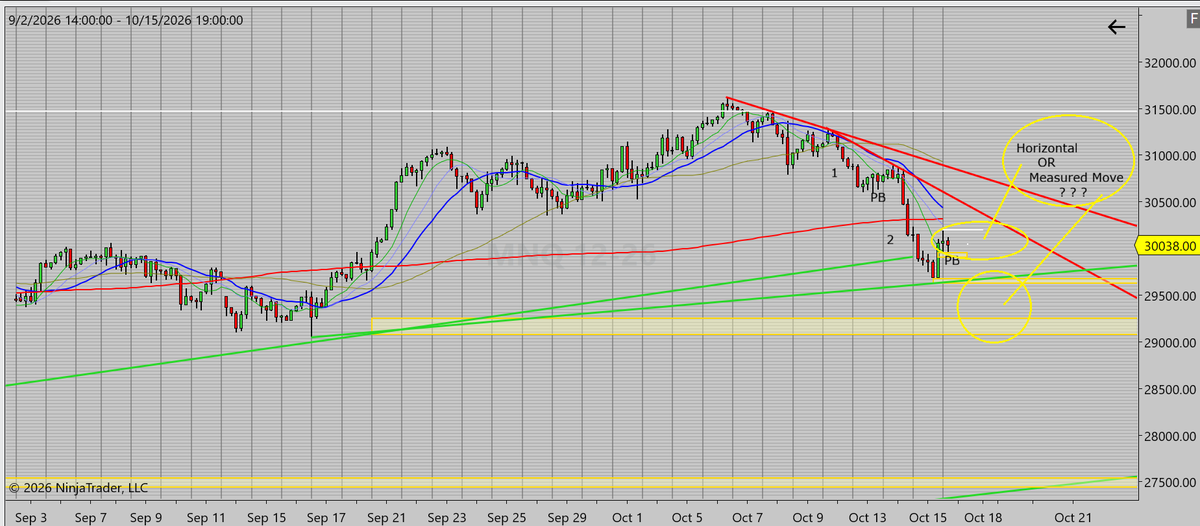Click the Oct 15 date label
This screenshot has width=1200, height=526.
(x=926, y=517)
